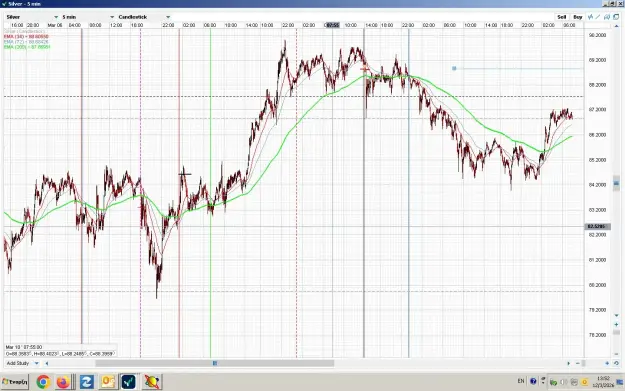Click the EN language indicator

coord(521,381)
